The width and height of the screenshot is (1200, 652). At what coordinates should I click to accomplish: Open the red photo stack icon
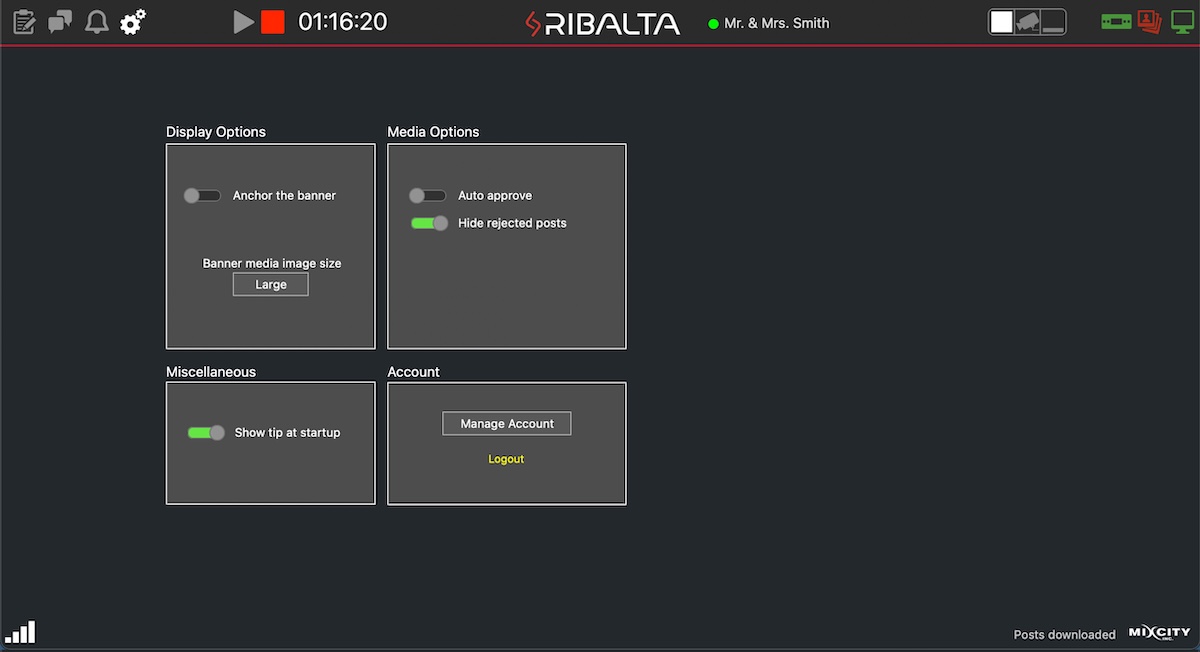(x=1148, y=21)
